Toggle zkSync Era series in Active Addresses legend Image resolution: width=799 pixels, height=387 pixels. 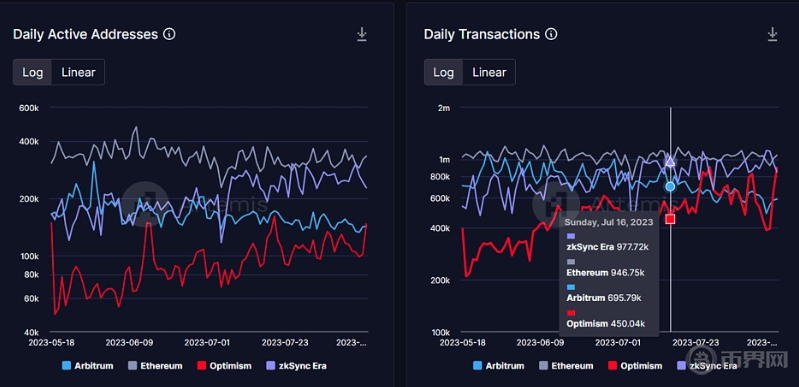[x=296, y=366]
